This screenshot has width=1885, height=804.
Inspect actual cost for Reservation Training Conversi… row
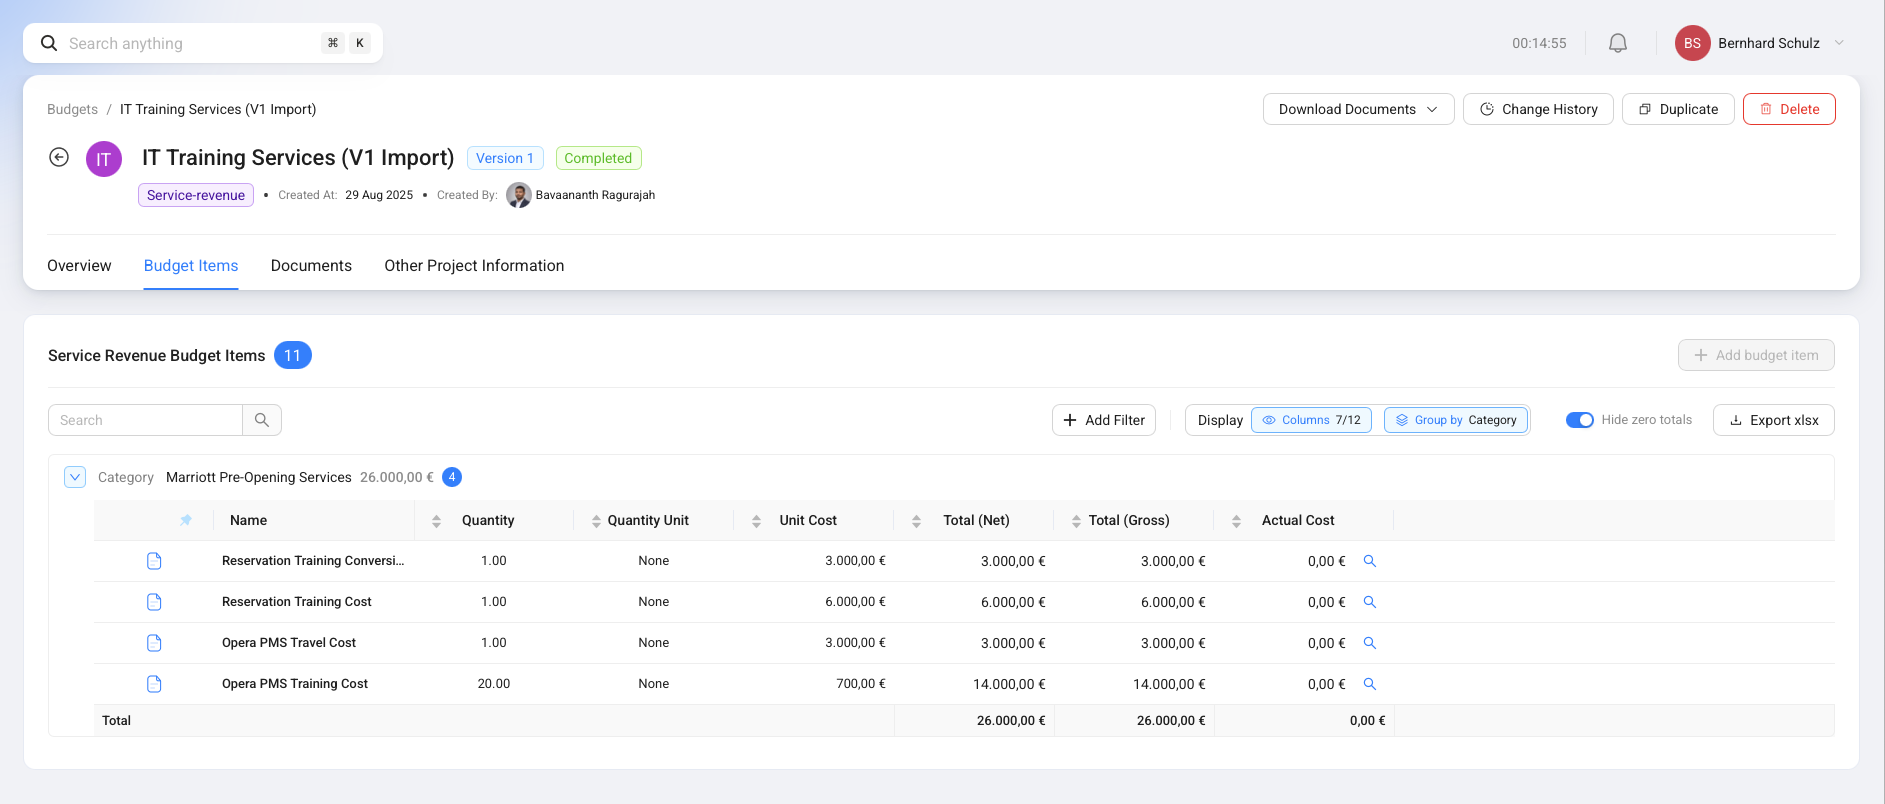1370,561
